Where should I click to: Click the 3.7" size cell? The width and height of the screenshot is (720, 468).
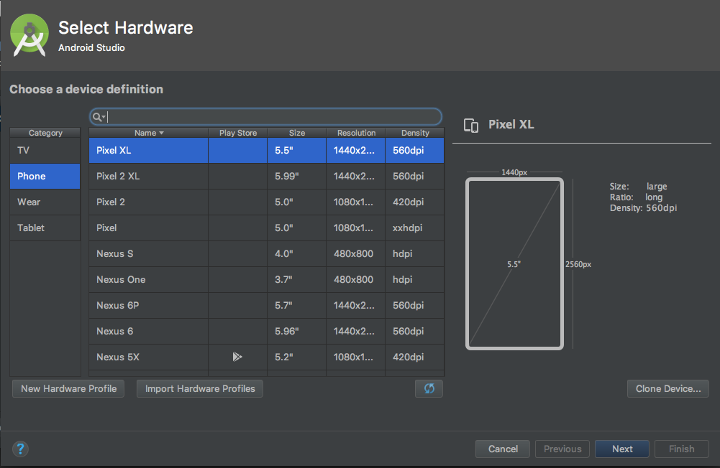(297, 280)
